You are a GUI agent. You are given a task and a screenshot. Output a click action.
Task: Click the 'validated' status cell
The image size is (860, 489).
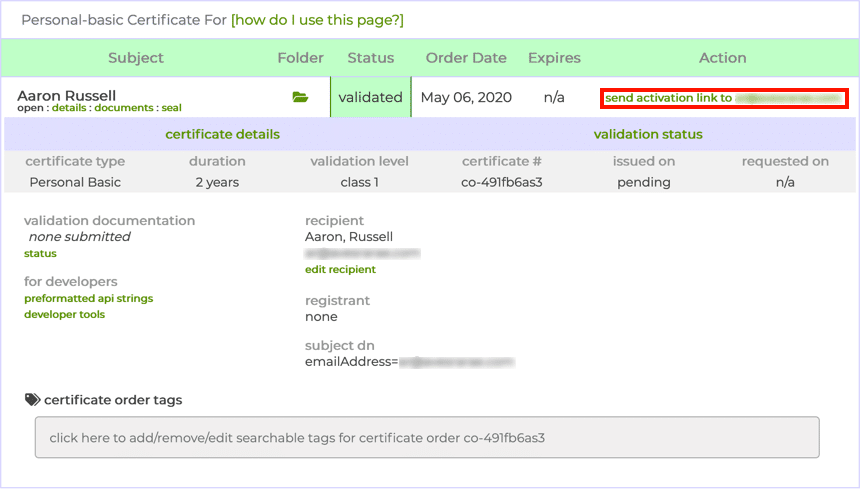370,97
